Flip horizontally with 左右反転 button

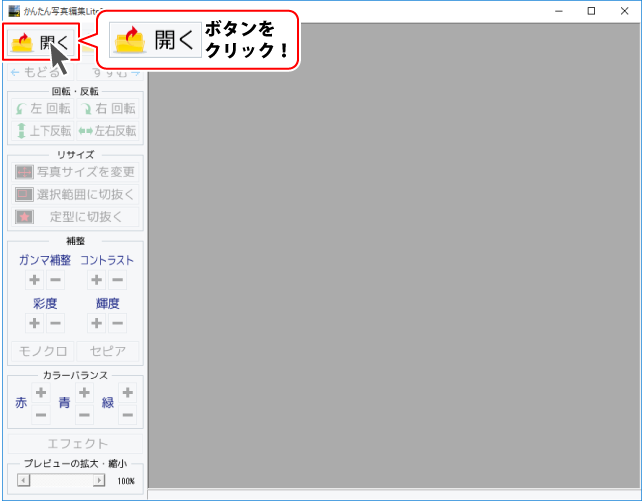click(x=108, y=131)
